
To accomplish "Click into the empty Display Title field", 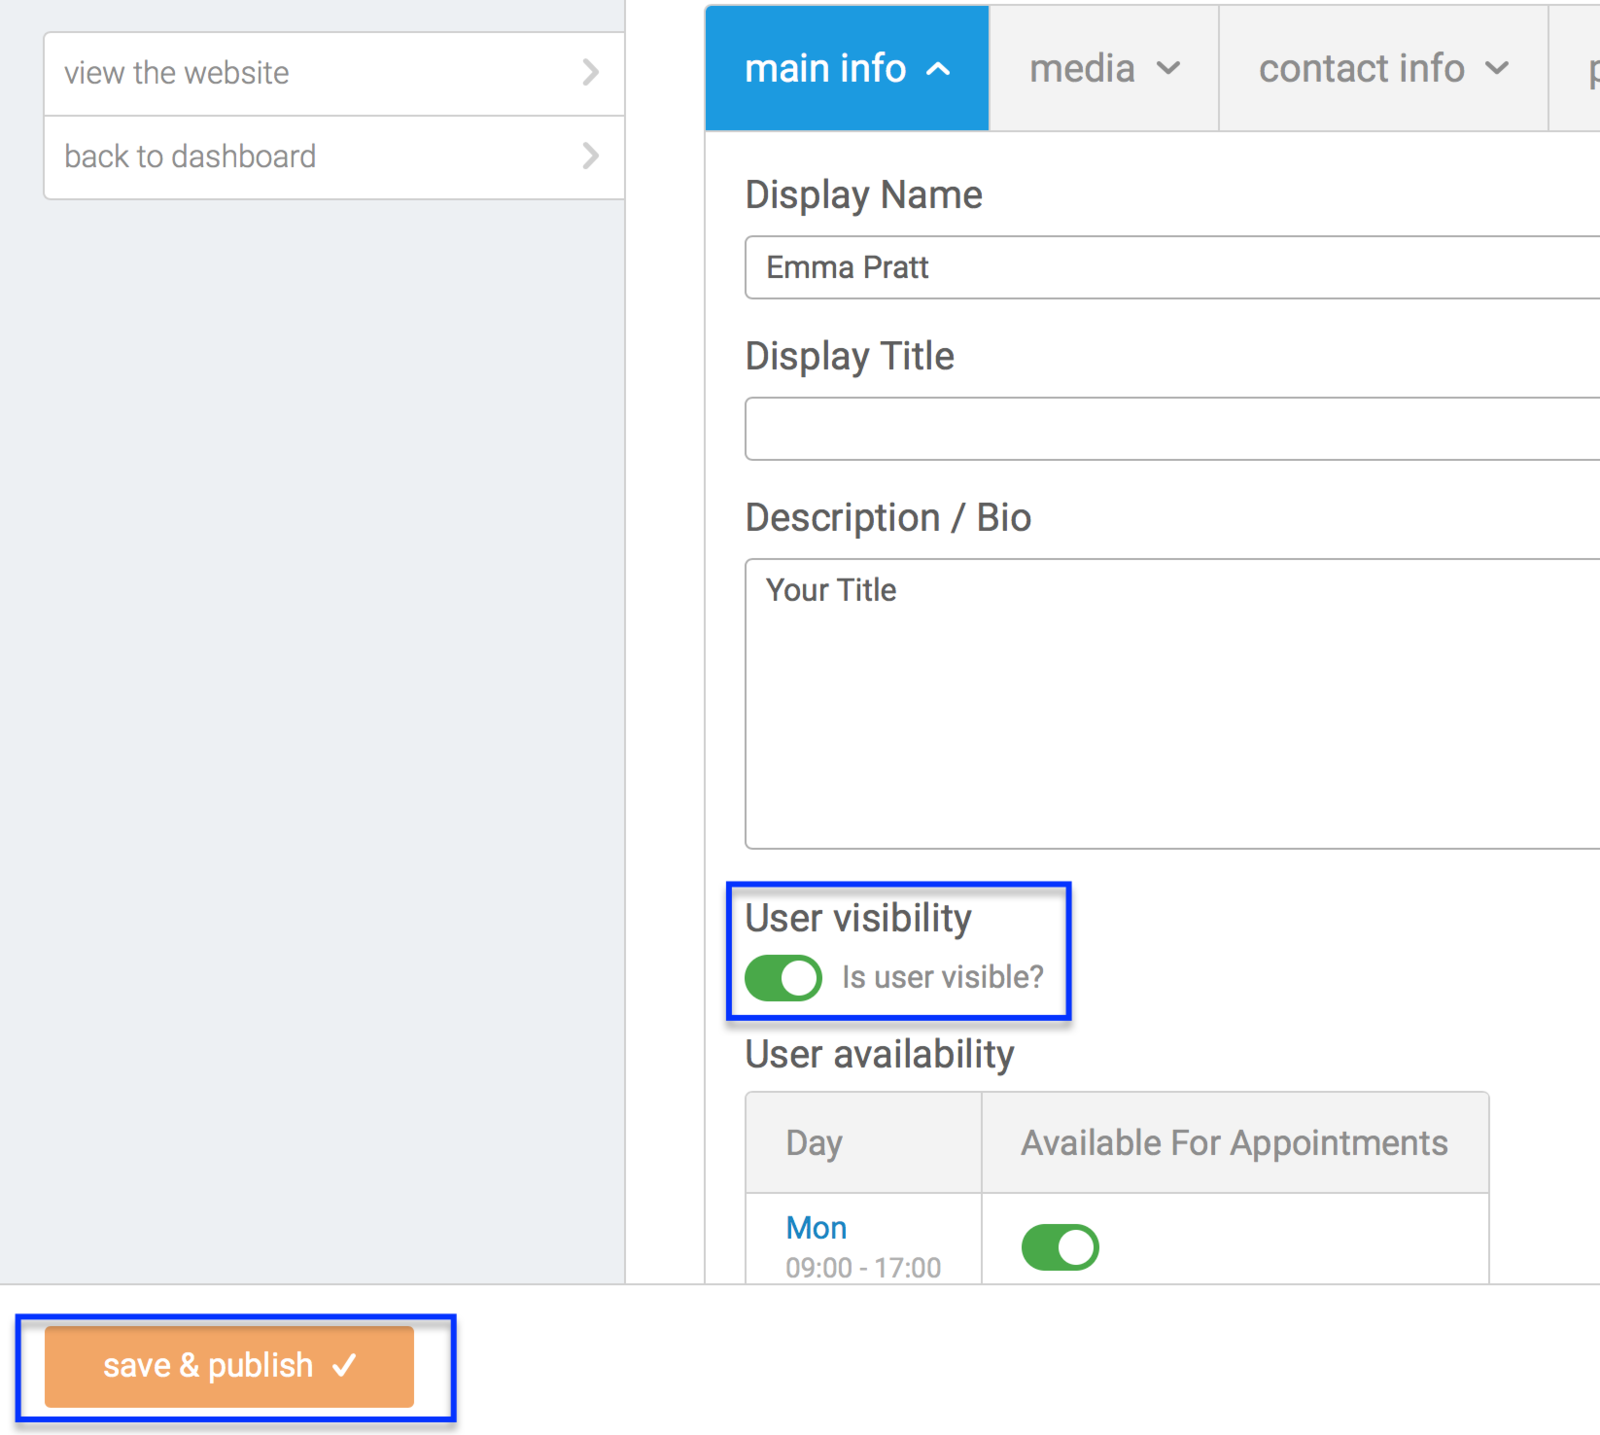I will (x=1170, y=429).
